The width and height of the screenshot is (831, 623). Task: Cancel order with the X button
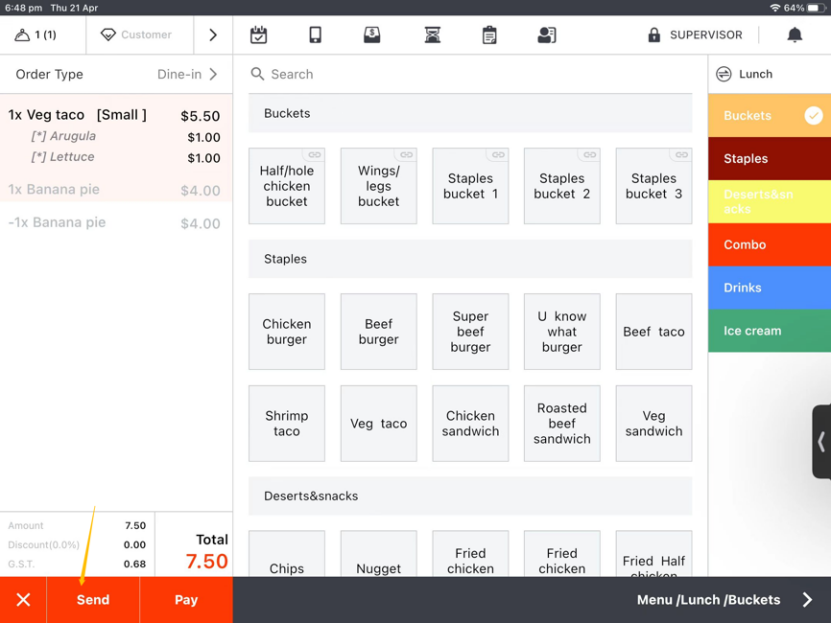23,600
